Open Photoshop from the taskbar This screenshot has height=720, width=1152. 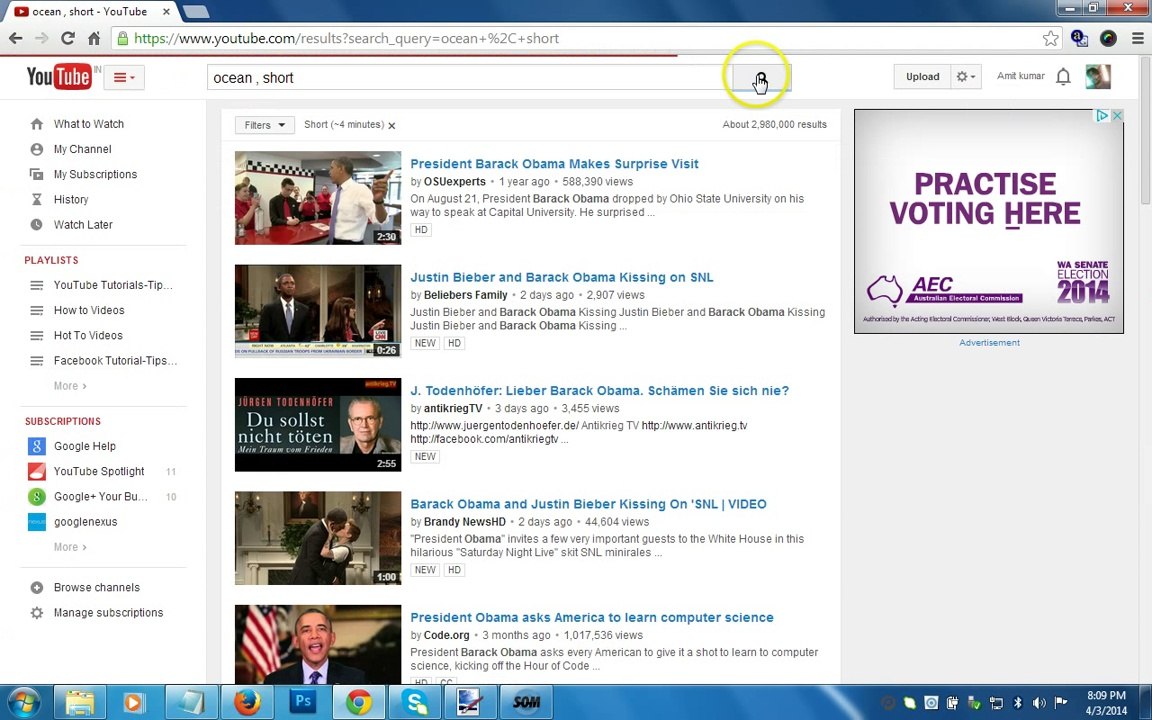[x=303, y=702]
